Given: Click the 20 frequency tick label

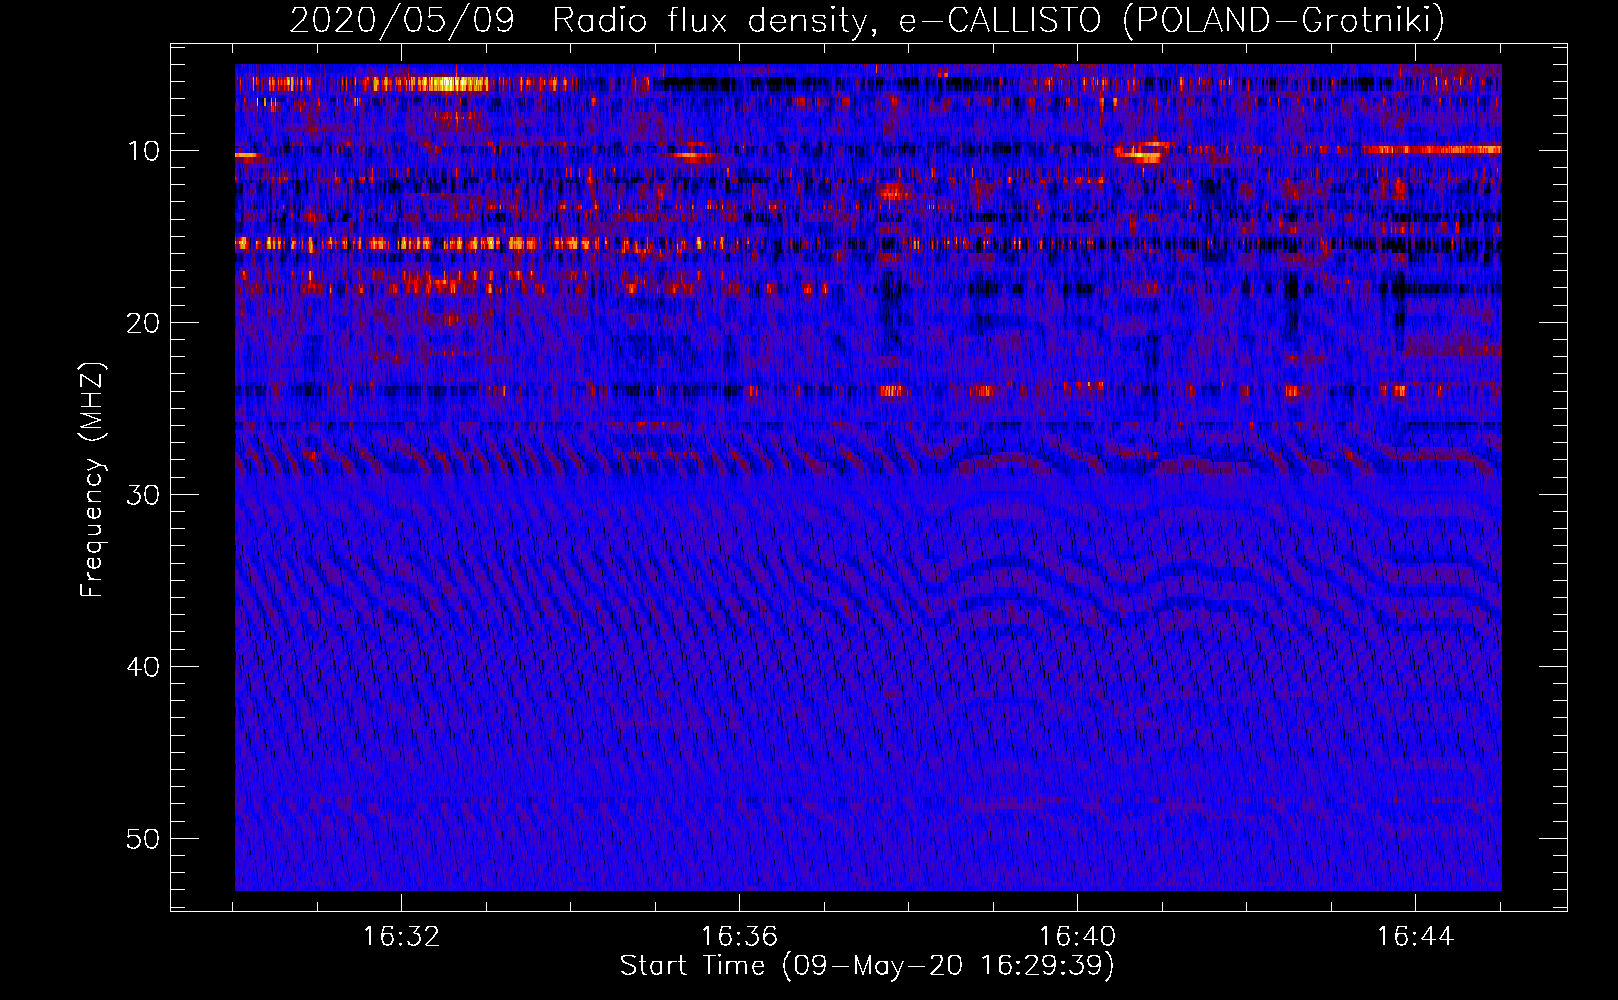Looking at the screenshot, I should [144, 323].
